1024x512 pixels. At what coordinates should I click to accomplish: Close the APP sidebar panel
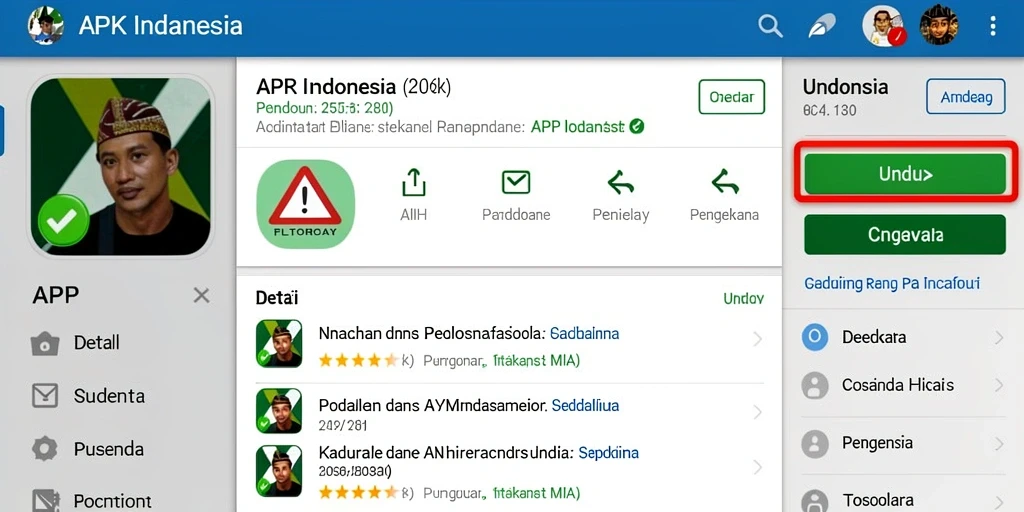coord(201,295)
